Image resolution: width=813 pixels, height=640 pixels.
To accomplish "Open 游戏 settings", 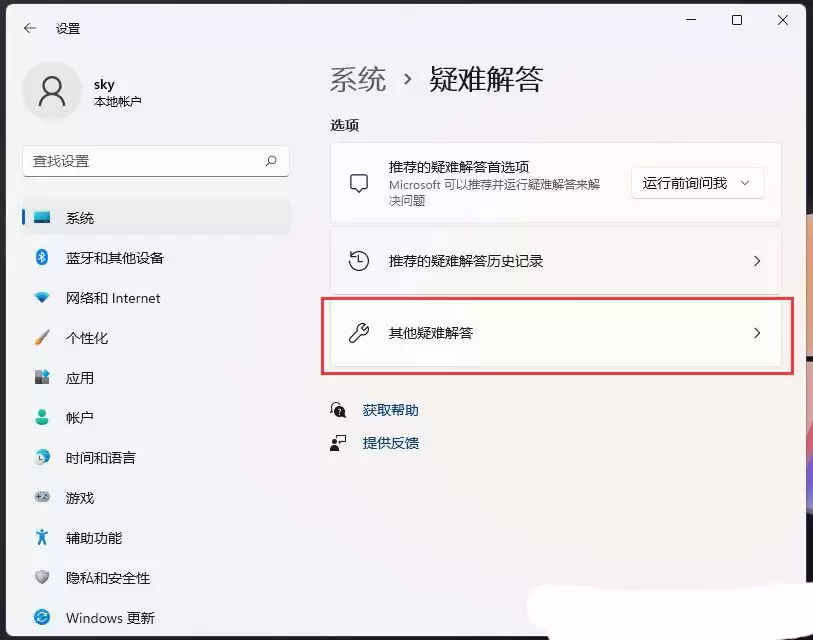I will [x=156, y=497].
